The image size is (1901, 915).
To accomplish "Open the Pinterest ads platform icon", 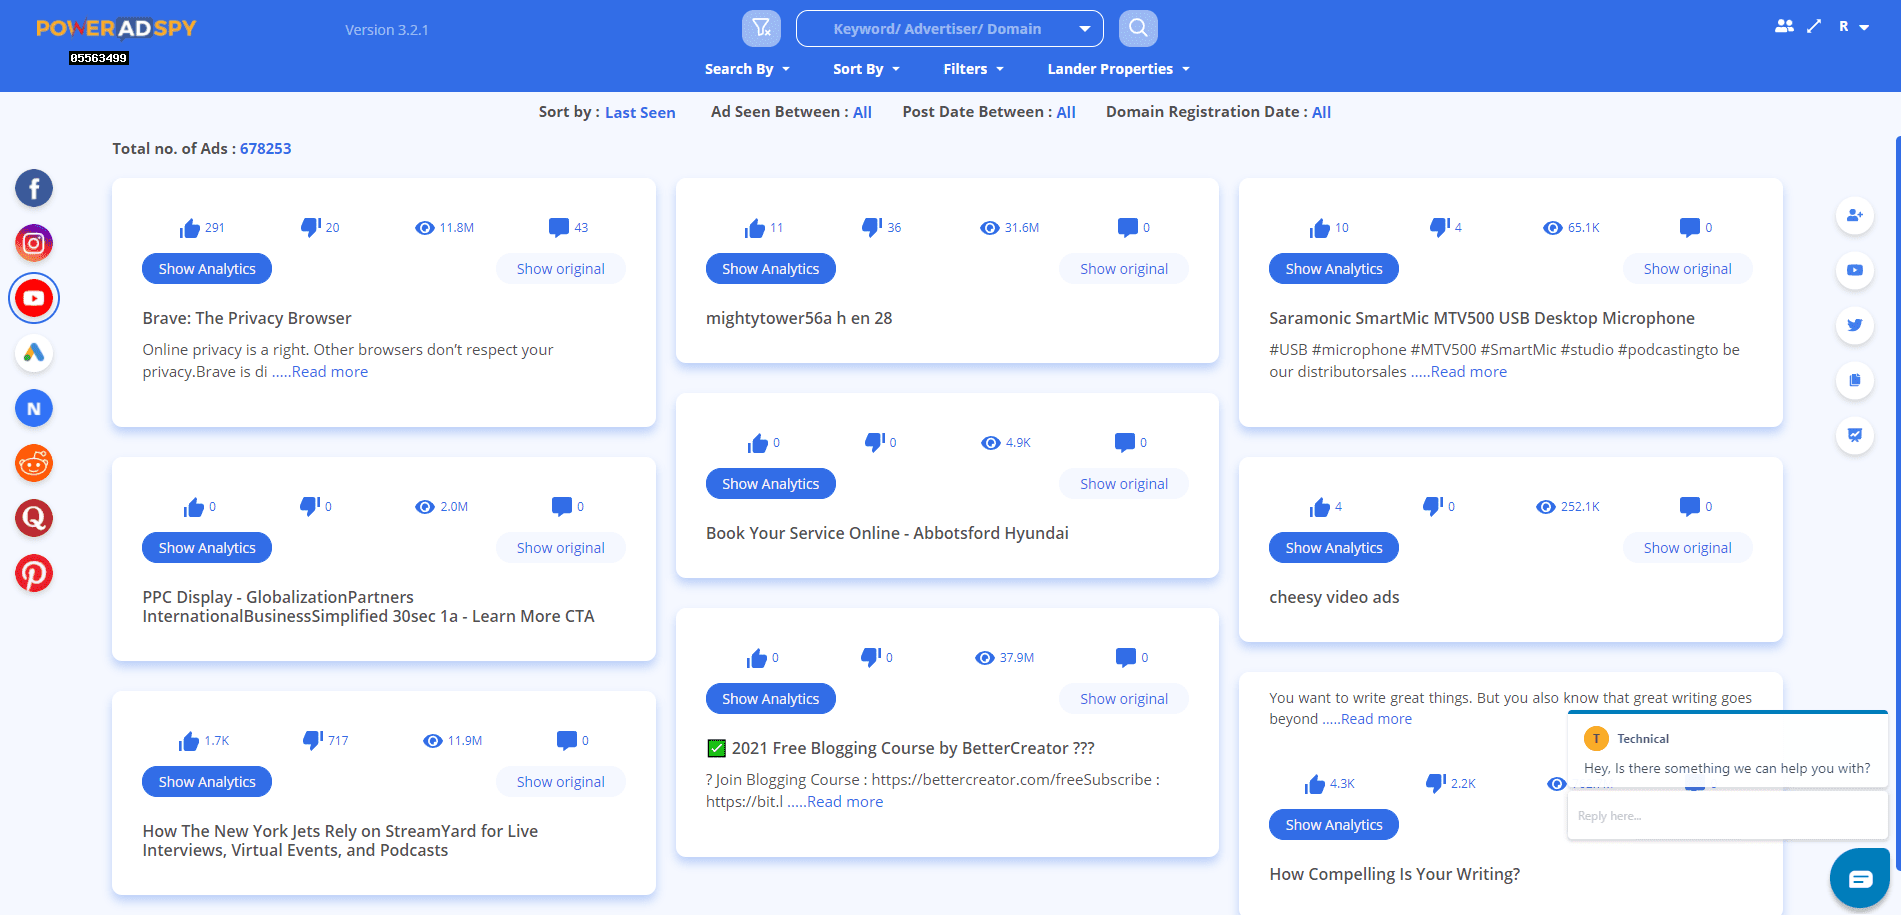I will (x=34, y=573).
